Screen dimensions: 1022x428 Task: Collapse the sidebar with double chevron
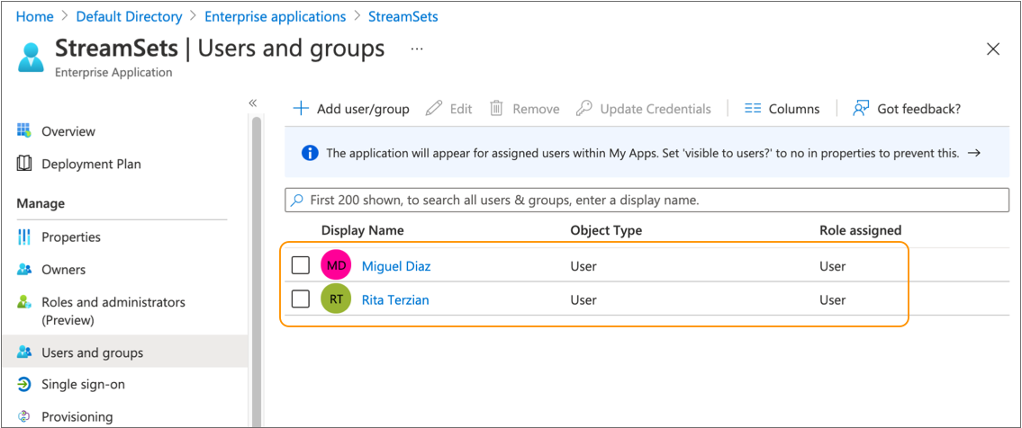(253, 103)
